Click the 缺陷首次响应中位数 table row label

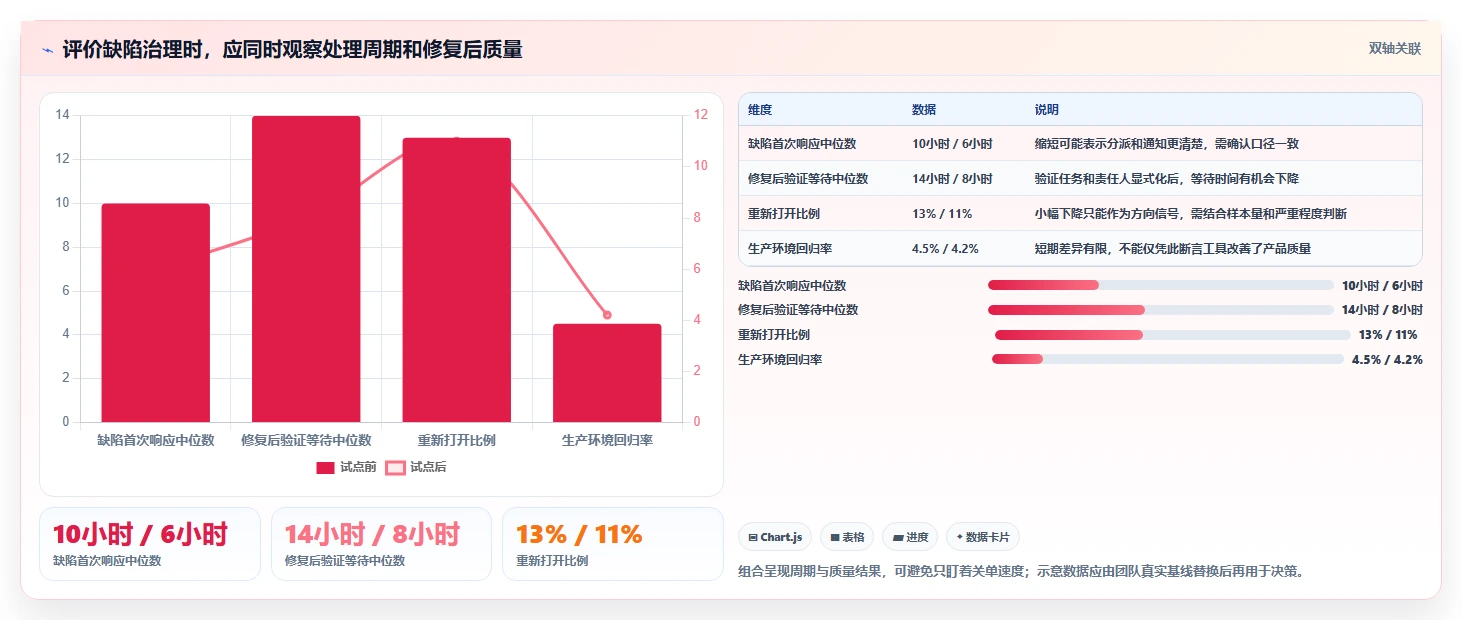(802, 144)
